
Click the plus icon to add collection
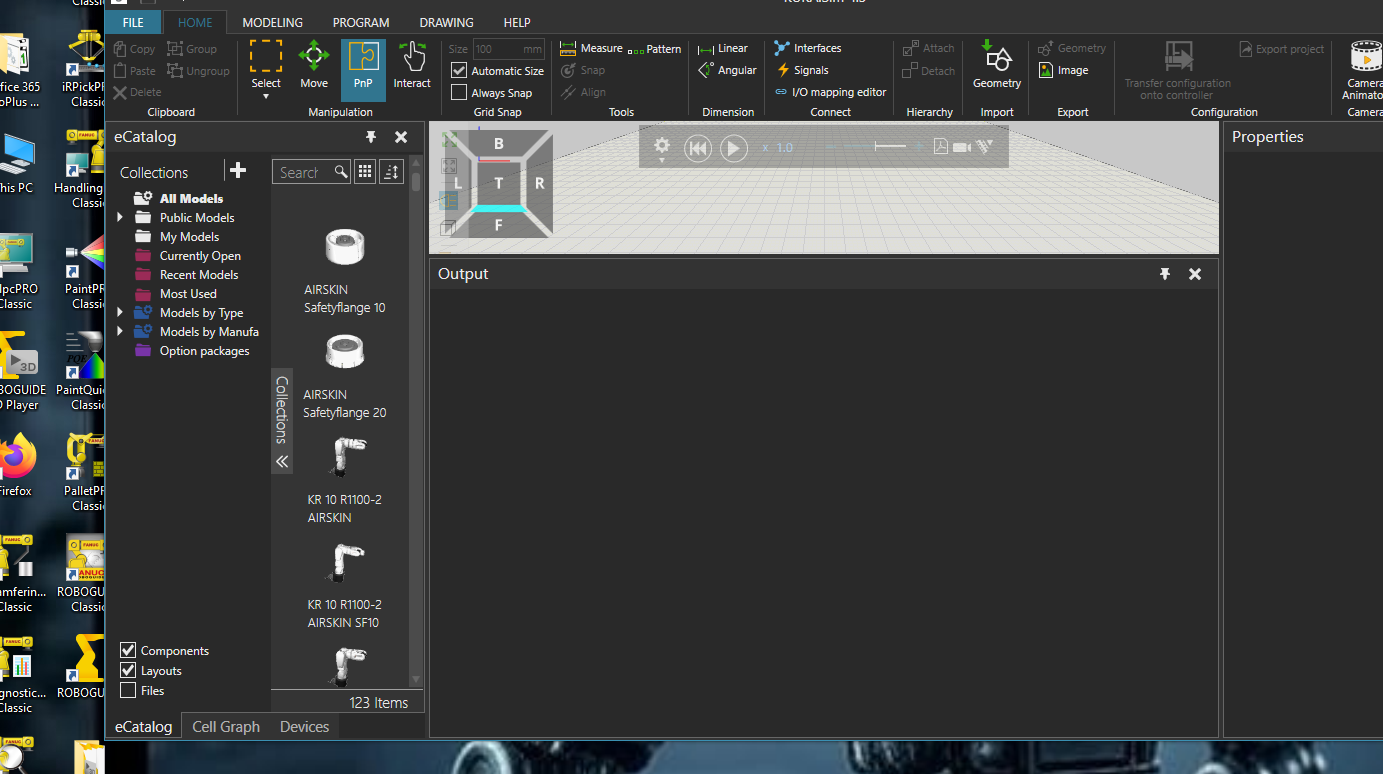(x=238, y=171)
